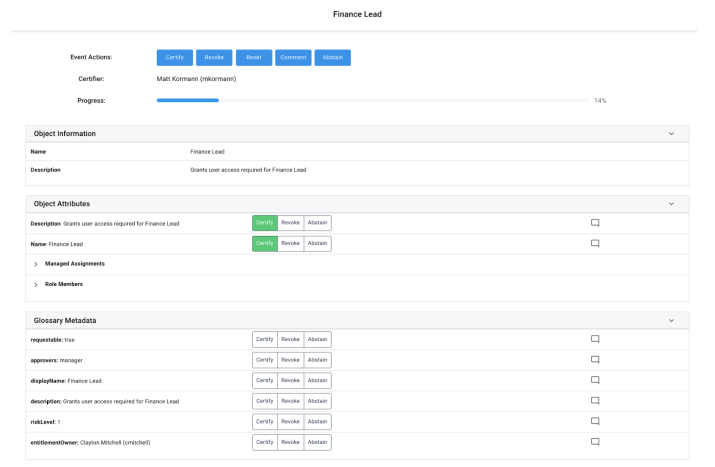The width and height of the screenshot is (715, 467).
Task: Click comment icon in requestable row
Action: [595, 339]
